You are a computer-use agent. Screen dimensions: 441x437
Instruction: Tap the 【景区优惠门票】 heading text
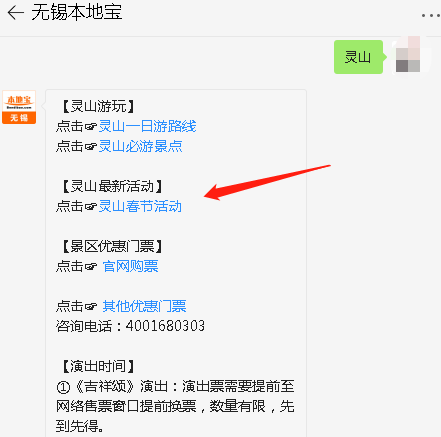[112, 246]
